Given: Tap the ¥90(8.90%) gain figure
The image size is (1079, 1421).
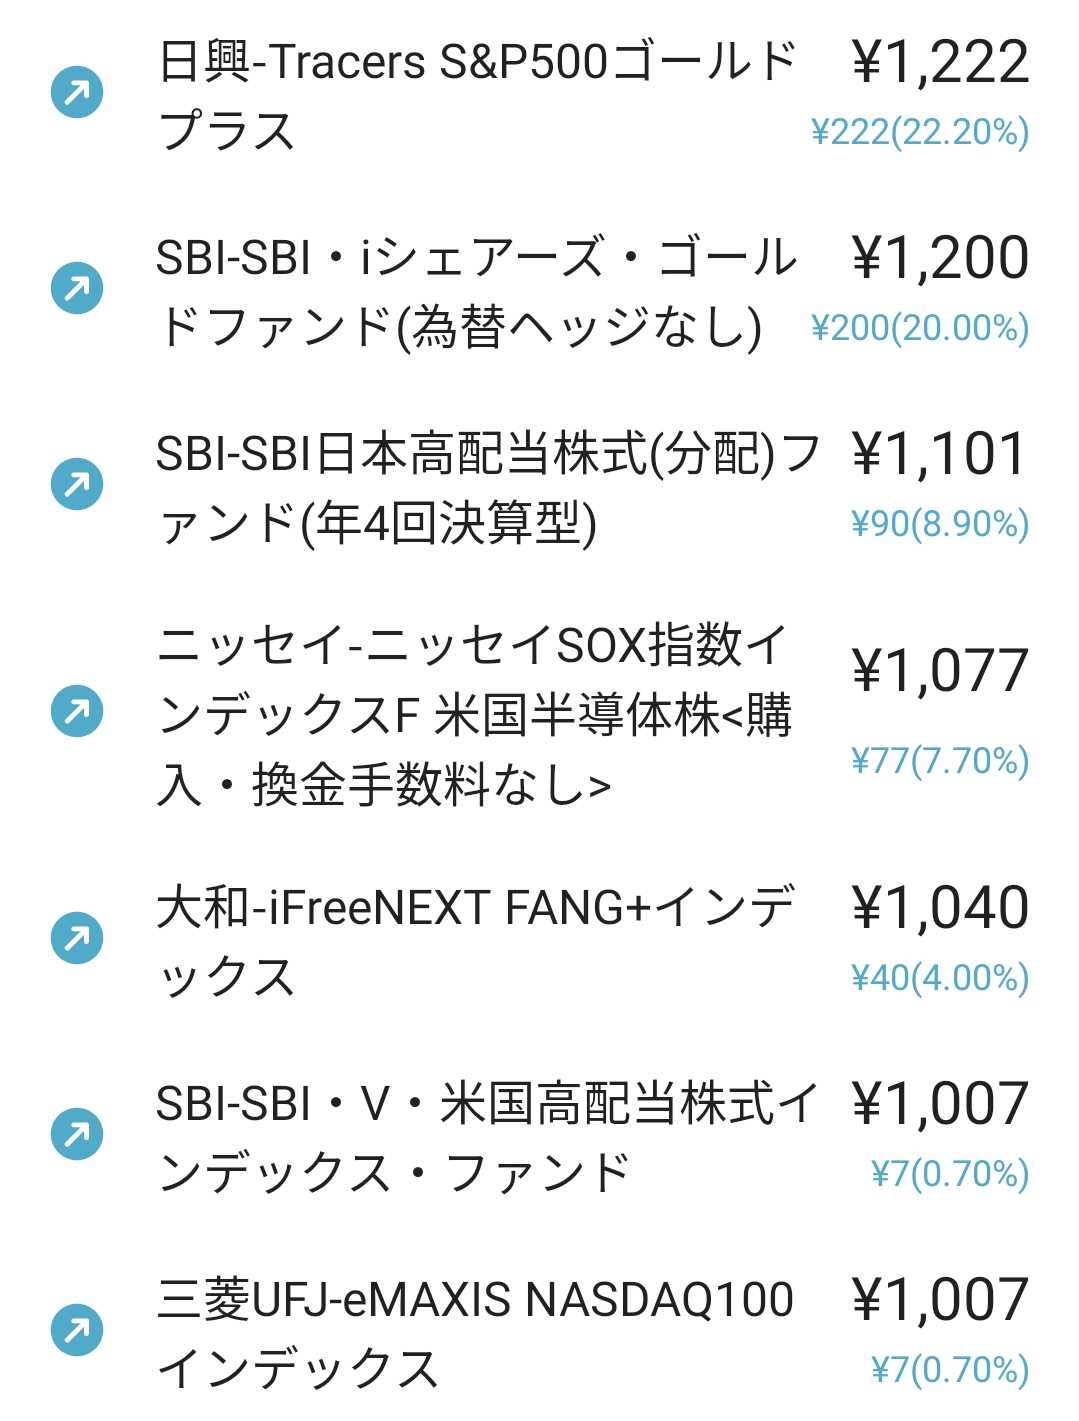Looking at the screenshot, I should point(939,523).
